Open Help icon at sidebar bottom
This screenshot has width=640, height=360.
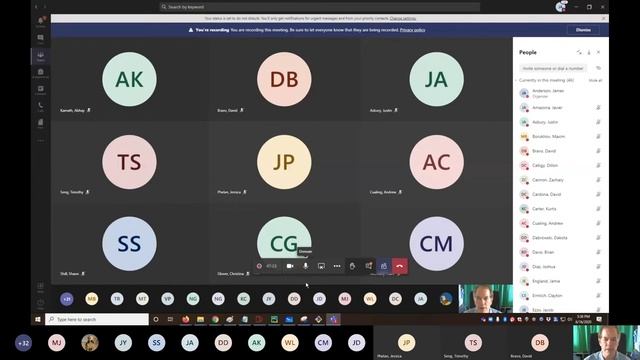40,304
